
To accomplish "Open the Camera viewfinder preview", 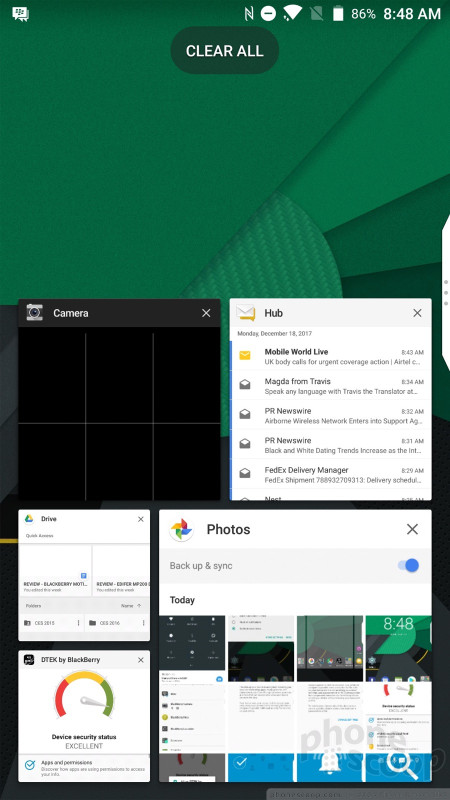I will click(119, 414).
